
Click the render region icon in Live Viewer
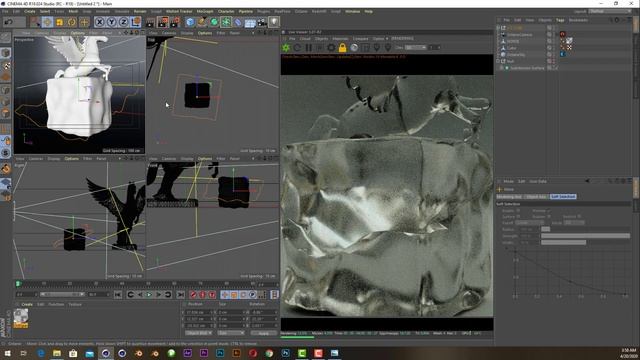(365, 48)
